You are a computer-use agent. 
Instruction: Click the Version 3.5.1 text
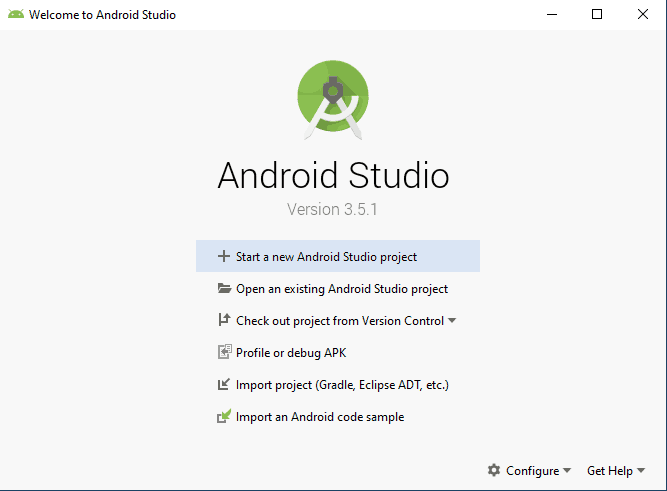pyautogui.click(x=332, y=209)
